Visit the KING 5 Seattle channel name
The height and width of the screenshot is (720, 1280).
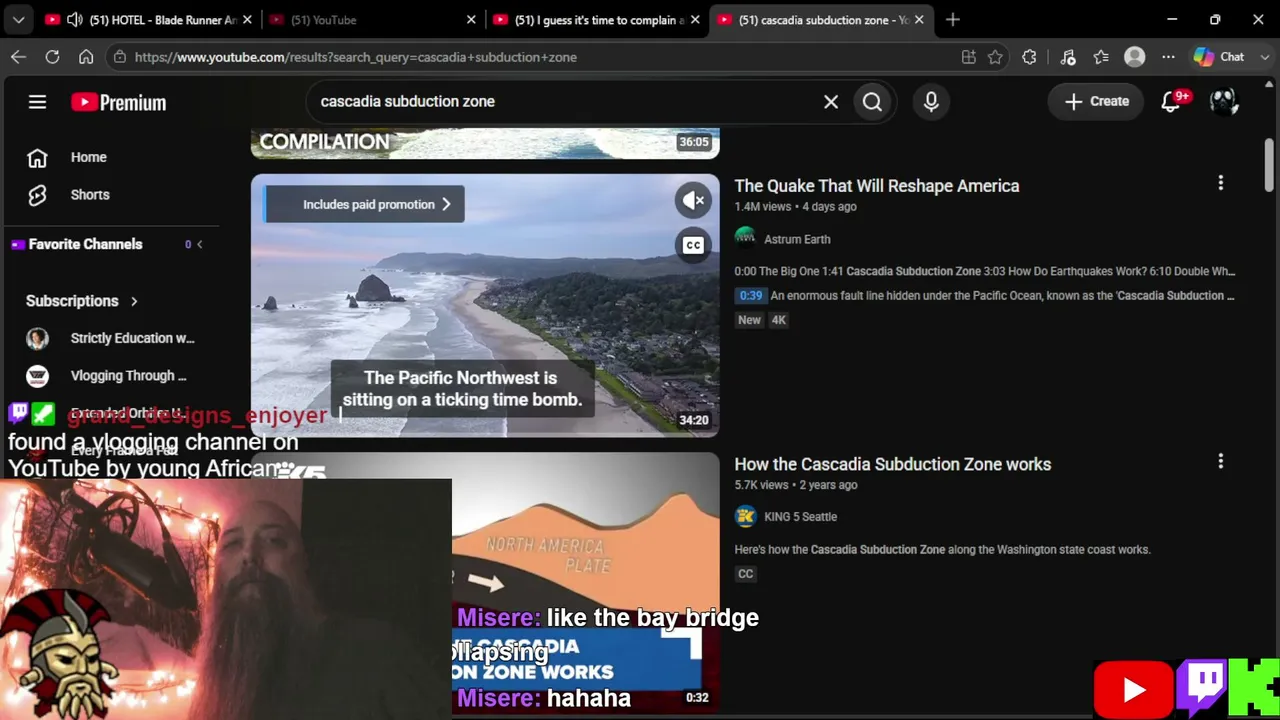pos(800,517)
